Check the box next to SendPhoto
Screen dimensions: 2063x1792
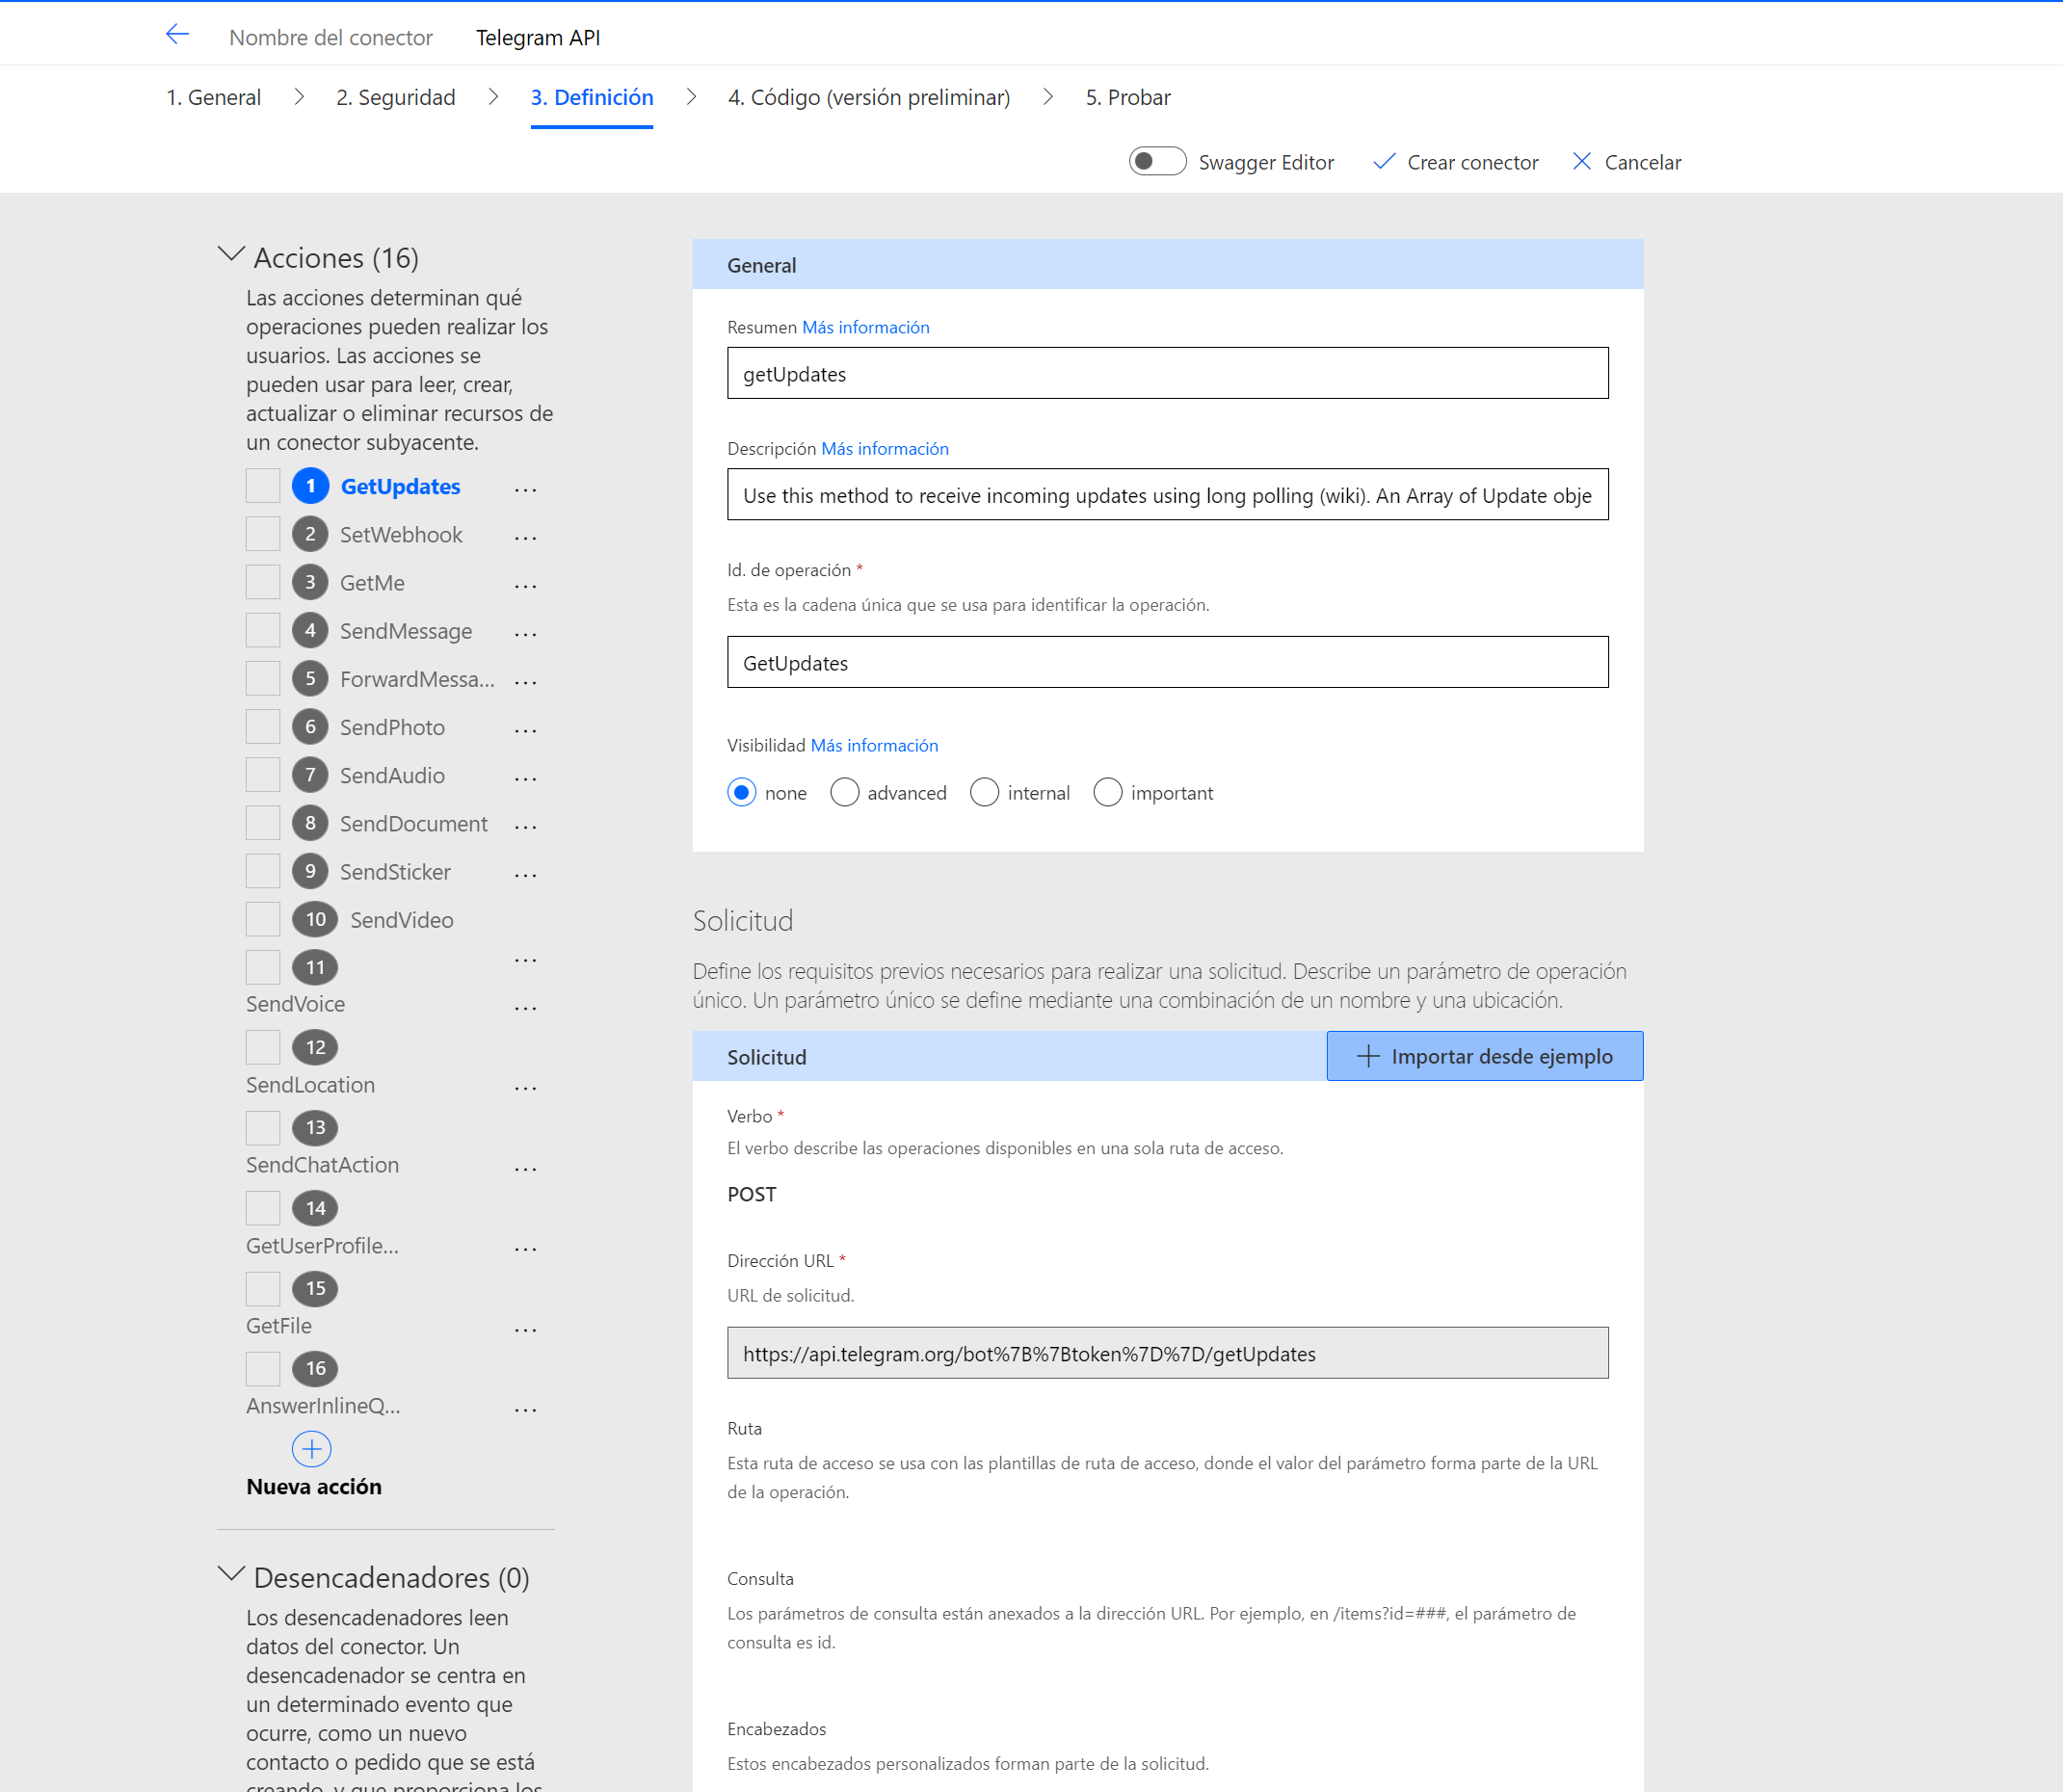tap(263, 726)
